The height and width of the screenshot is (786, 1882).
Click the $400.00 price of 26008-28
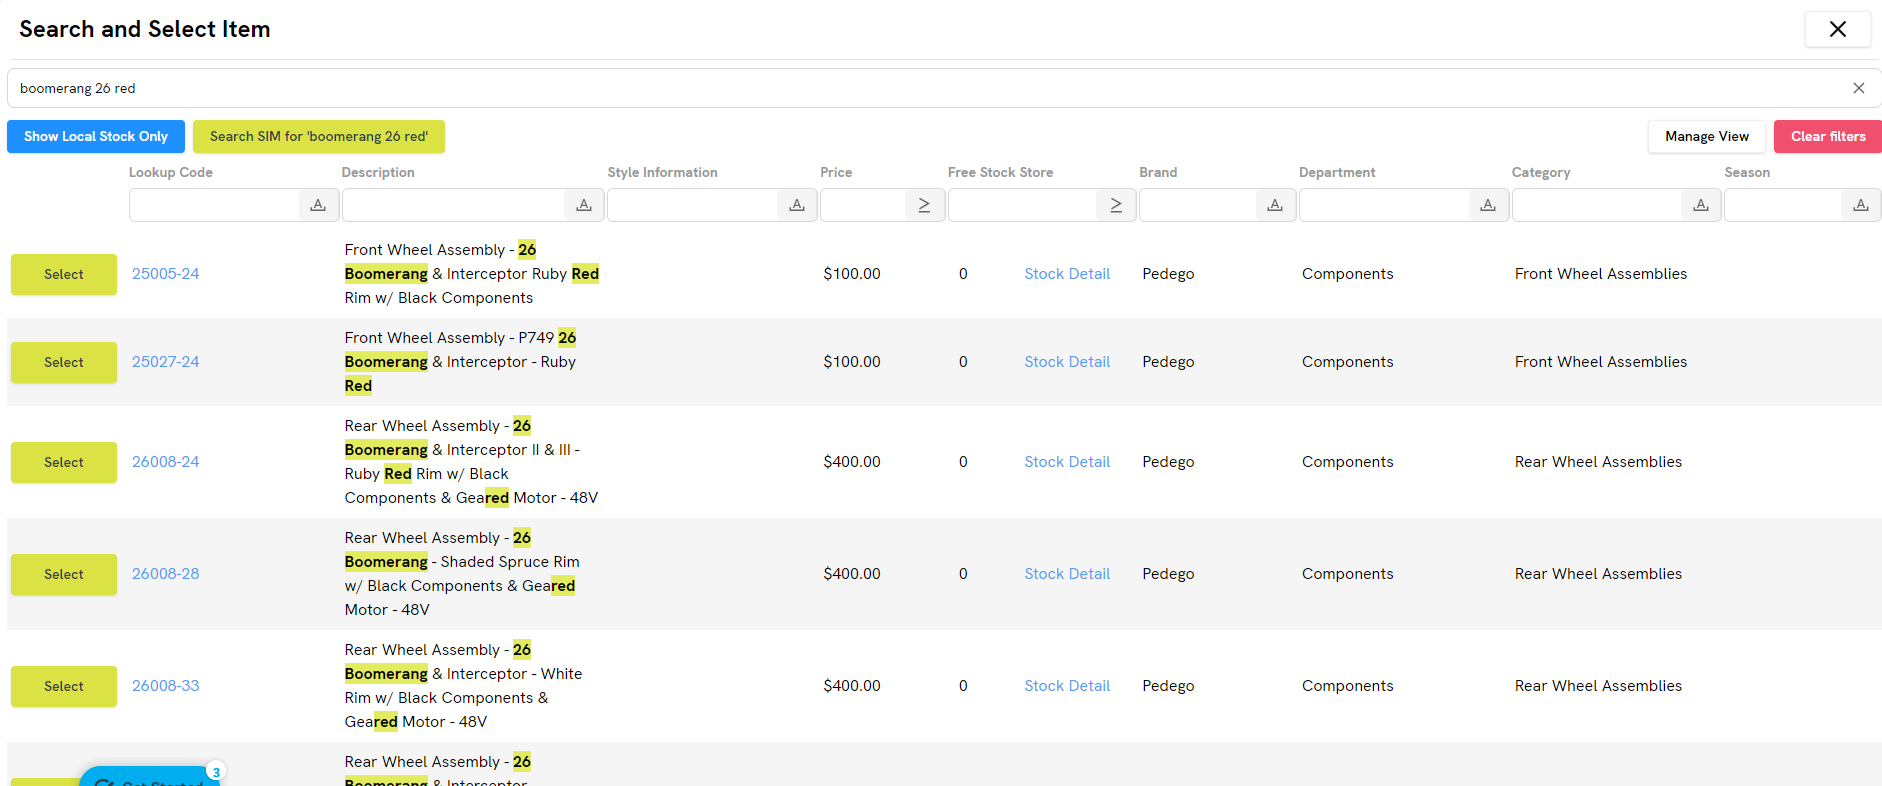(852, 574)
